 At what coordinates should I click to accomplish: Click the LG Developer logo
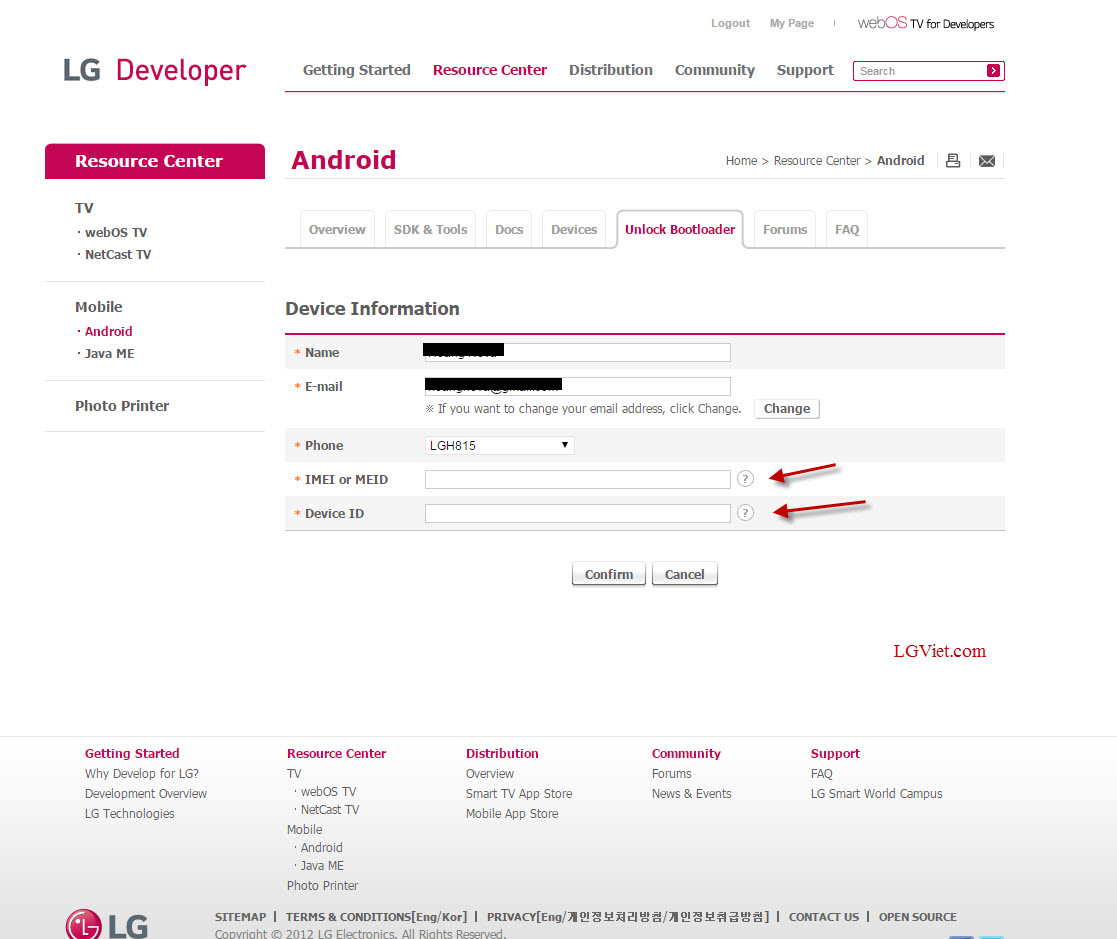[x=154, y=69]
